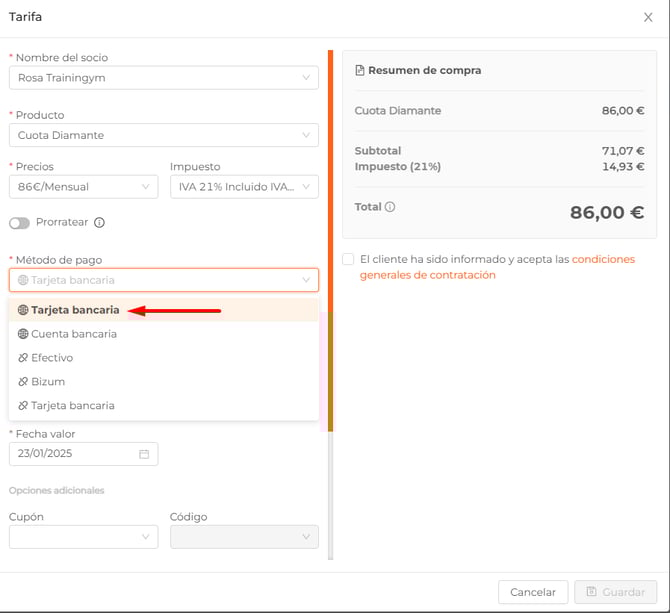Choose the last Tarjeta bancaria option
The image size is (670, 613).
pos(72,406)
